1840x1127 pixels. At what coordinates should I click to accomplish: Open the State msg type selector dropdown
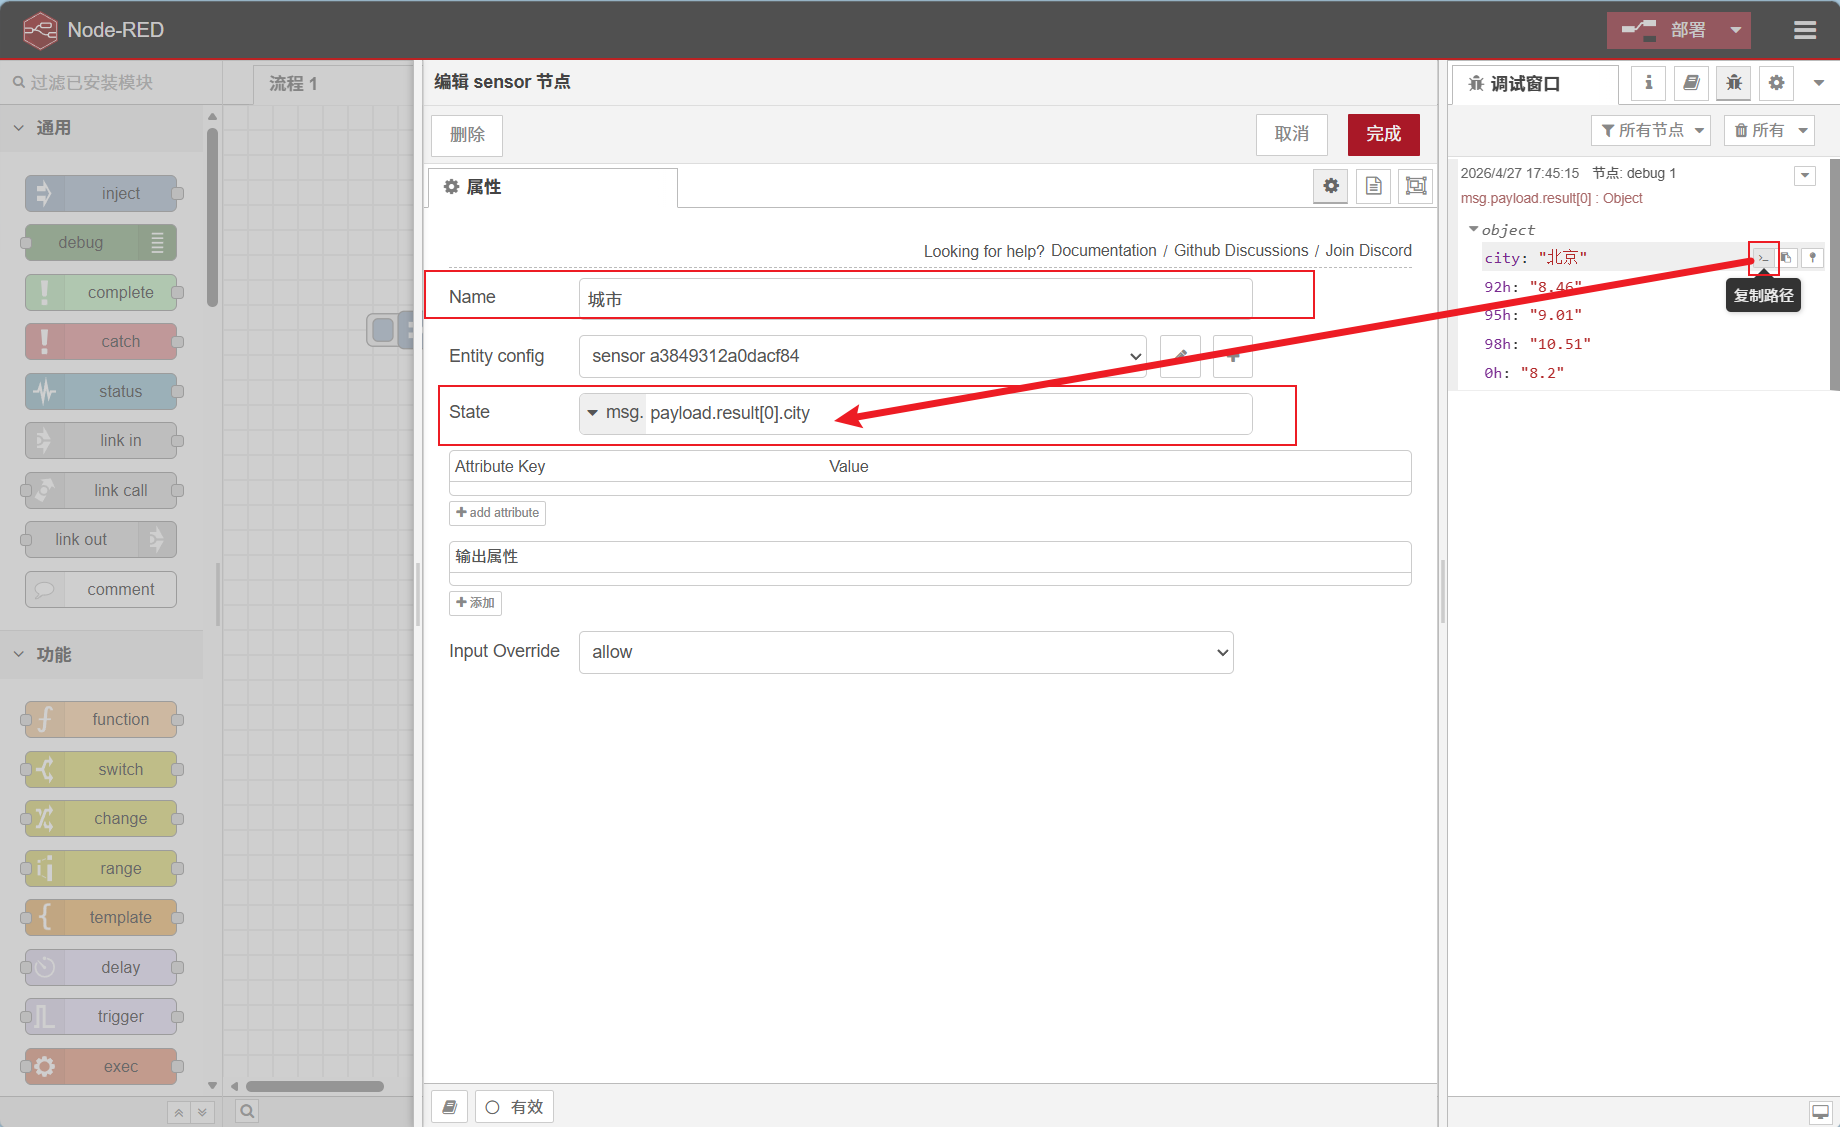click(613, 413)
